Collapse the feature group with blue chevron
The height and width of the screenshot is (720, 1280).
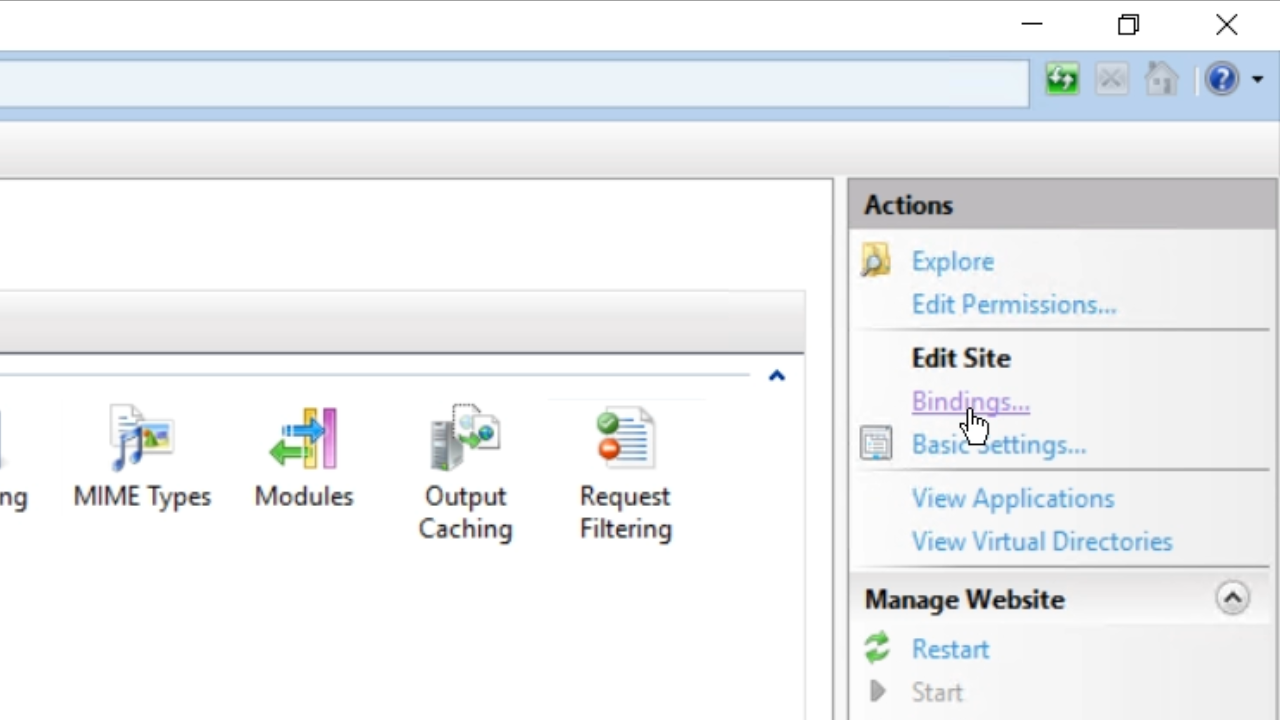pyautogui.click(x=776, y=376)
